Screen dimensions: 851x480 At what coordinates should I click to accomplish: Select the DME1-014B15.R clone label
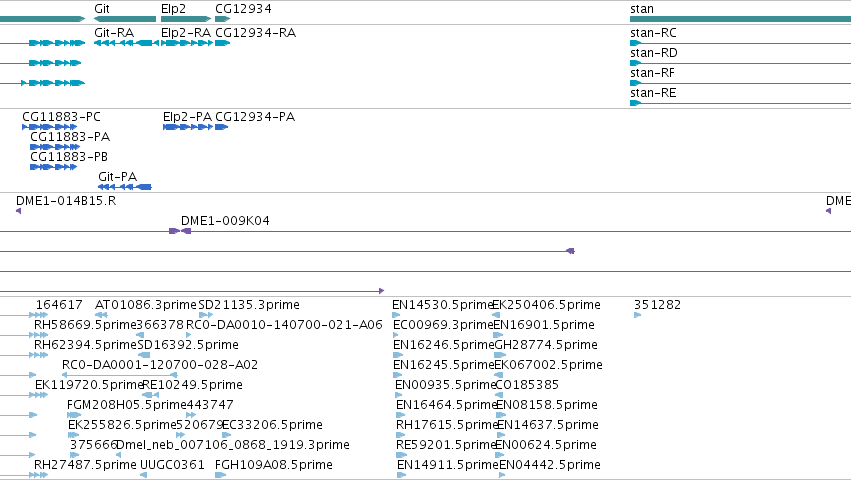click(x=66, y=201)
